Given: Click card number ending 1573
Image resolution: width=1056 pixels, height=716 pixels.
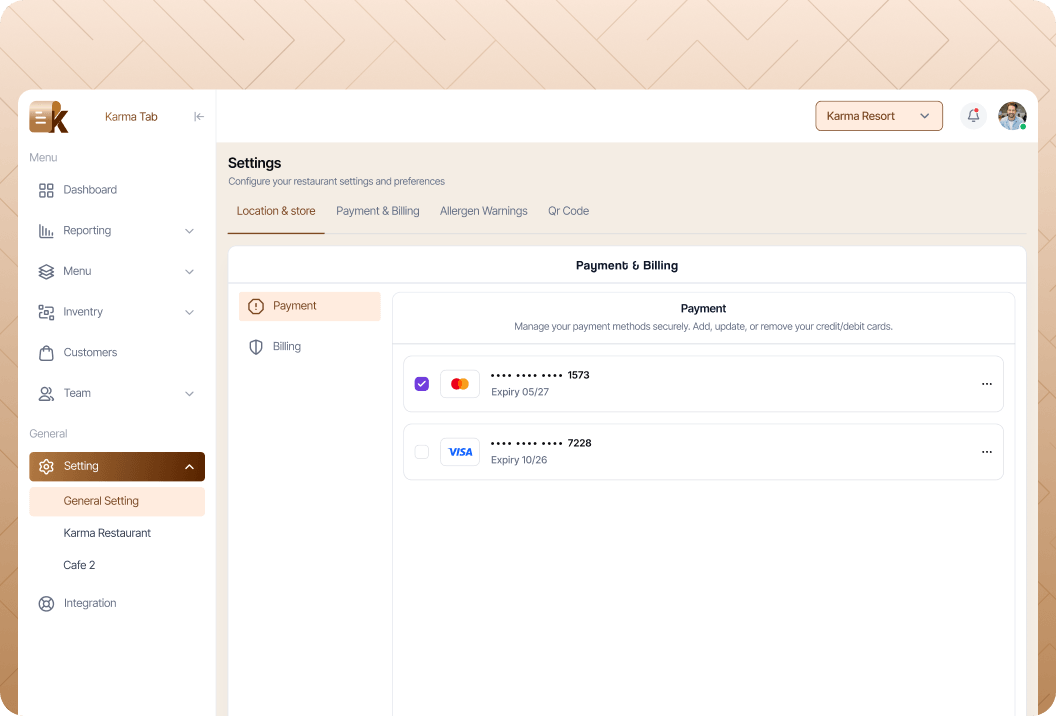Looking at the screenshot, I should coord(540,375).
